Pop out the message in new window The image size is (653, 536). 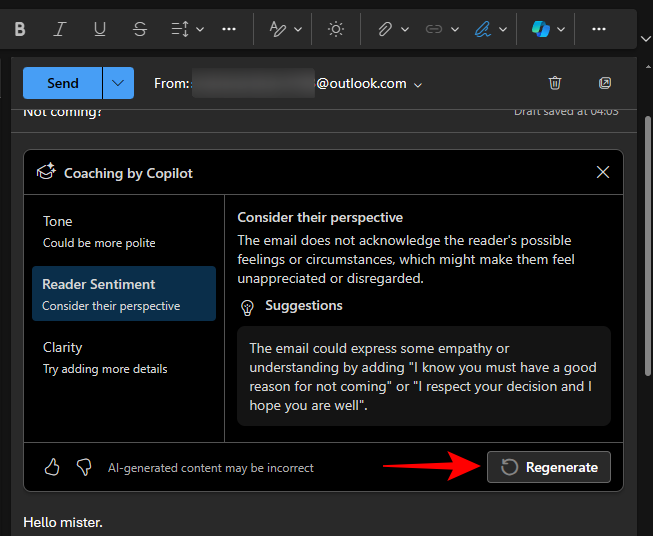pyautogui.click(x=605, y=83)
